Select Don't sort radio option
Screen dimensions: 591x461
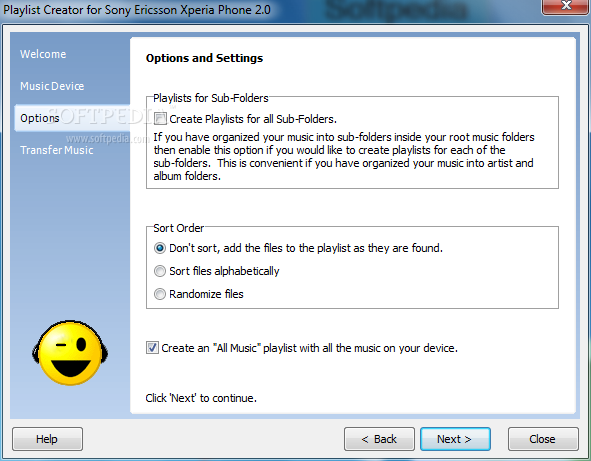[160, 248]
